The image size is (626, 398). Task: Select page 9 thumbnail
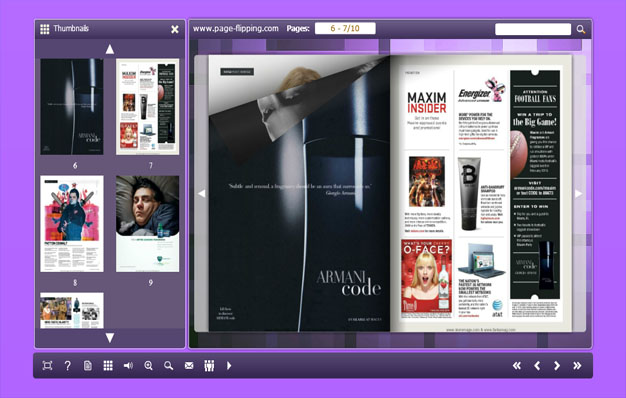(x=148, y=224)
